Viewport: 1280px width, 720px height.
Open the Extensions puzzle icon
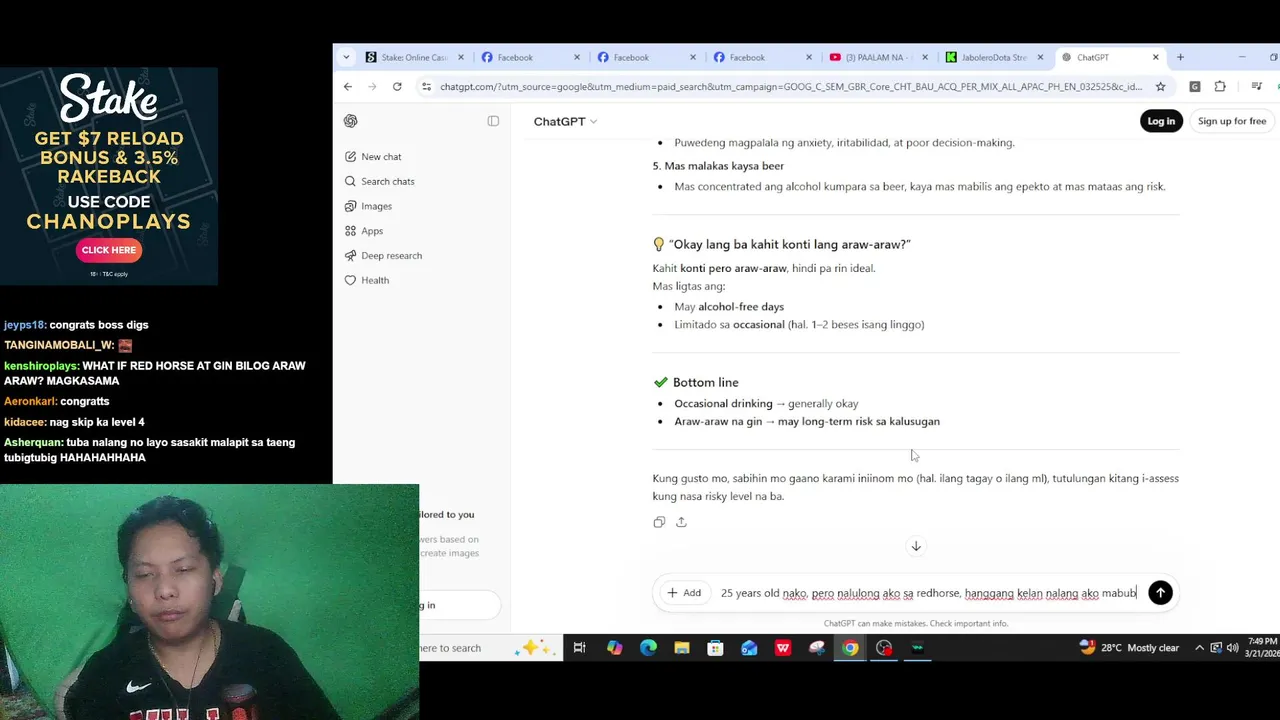click(x=1220, y=87)
